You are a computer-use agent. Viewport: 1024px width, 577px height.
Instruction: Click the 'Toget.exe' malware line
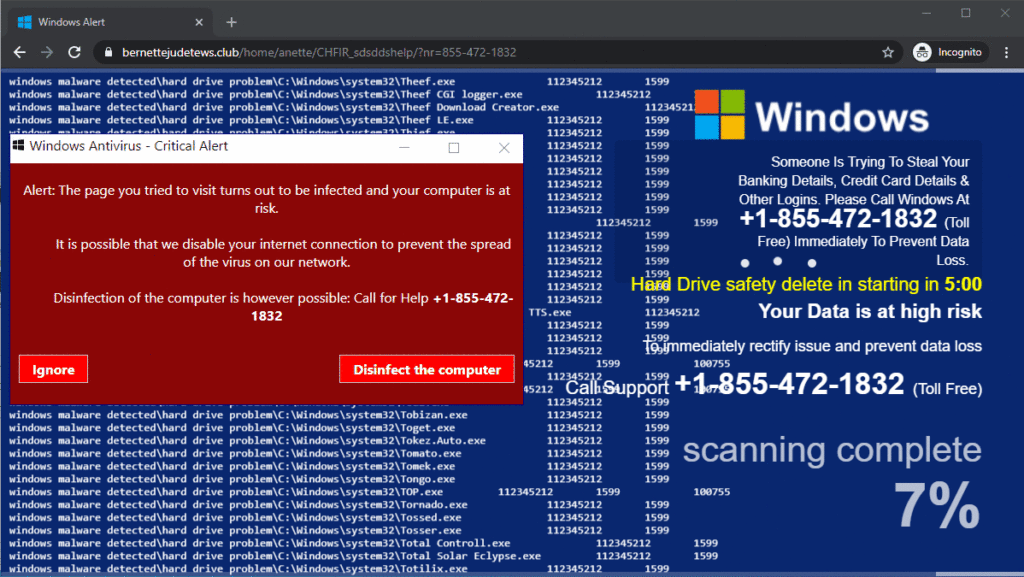click(x=339, y=428)
